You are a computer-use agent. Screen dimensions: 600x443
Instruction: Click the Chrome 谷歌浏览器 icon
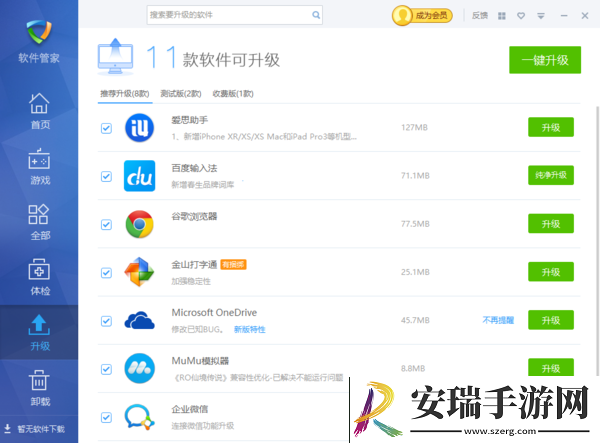pyautogui.click(x=139, y=224)
